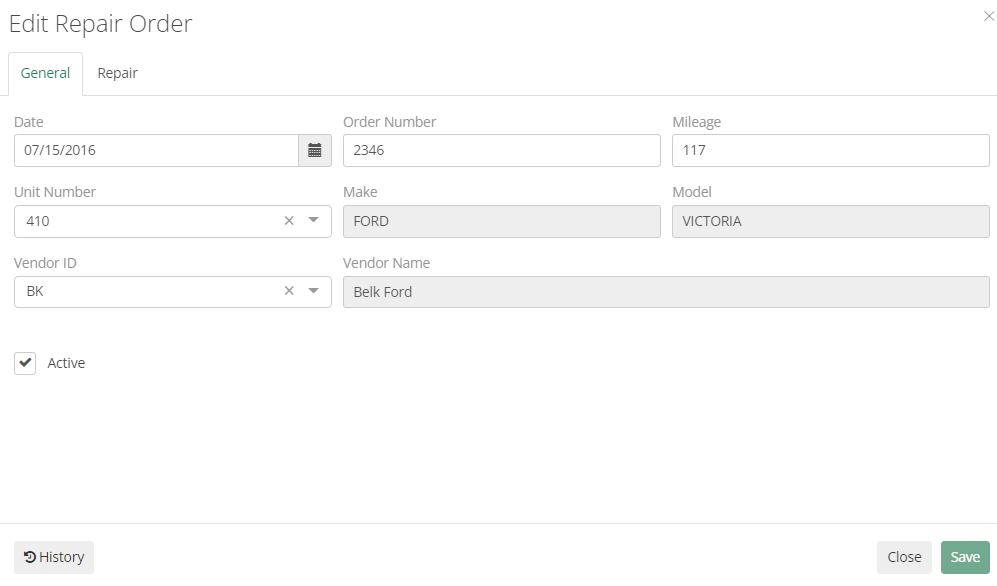Switch to the Repair tab
Image resolution: width=997 pixels, height=586 pixels.
117,73
